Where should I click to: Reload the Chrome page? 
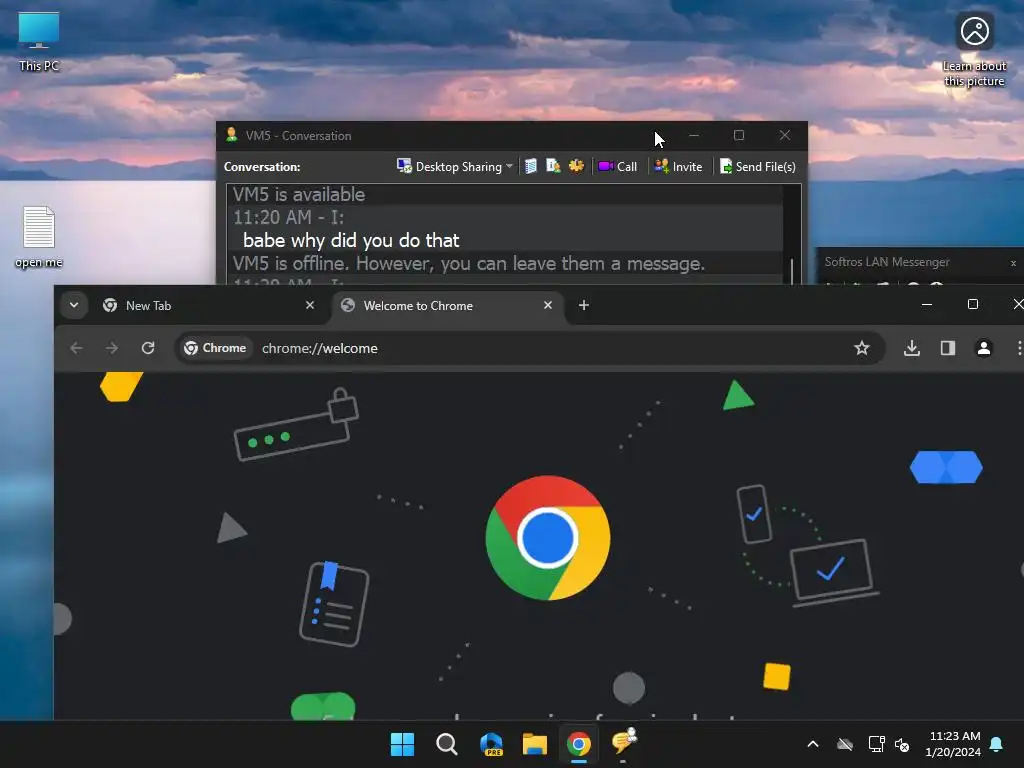pyautogui.click(x=148, y=348)
